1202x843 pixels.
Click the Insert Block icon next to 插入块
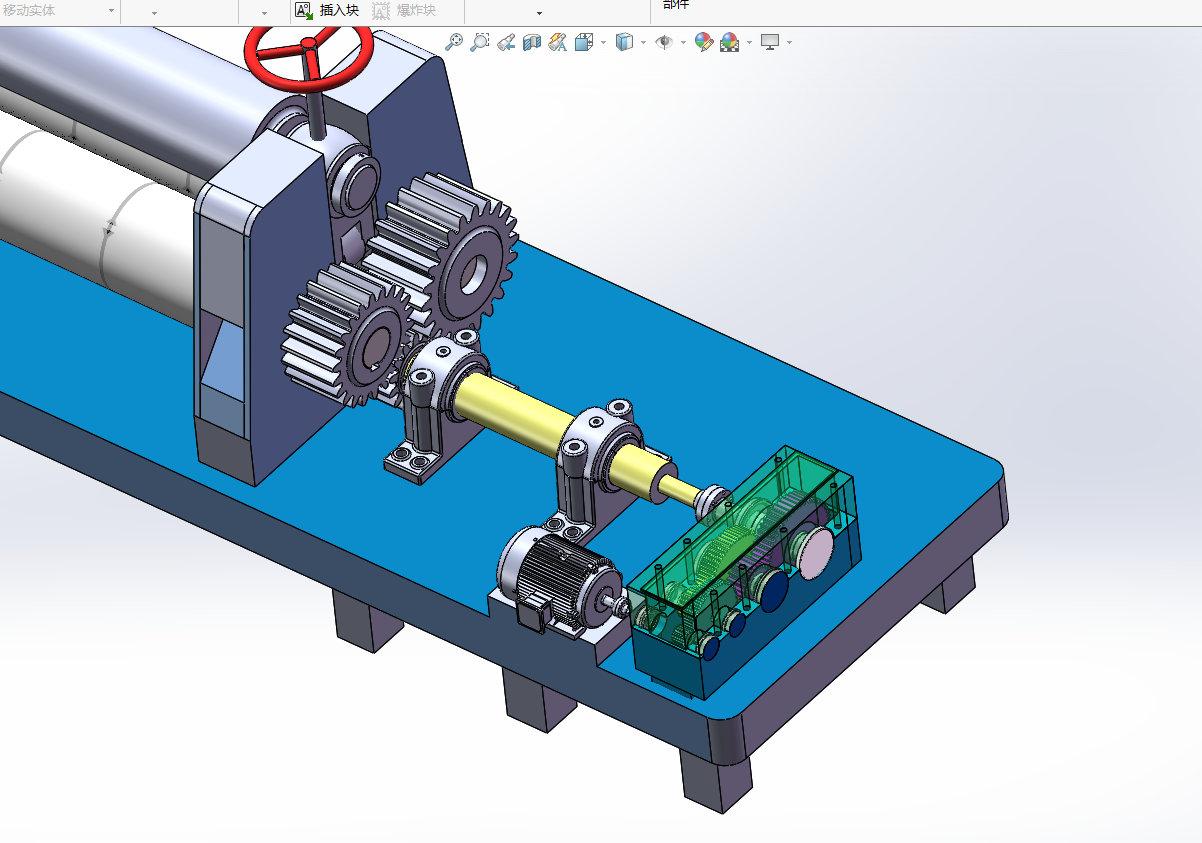point(304,10)
